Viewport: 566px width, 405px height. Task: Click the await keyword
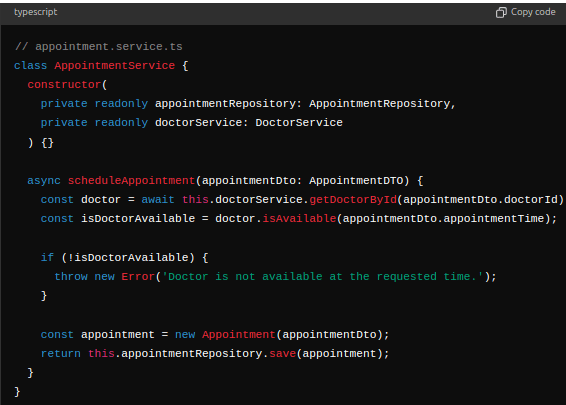click(x=158, y=200)
